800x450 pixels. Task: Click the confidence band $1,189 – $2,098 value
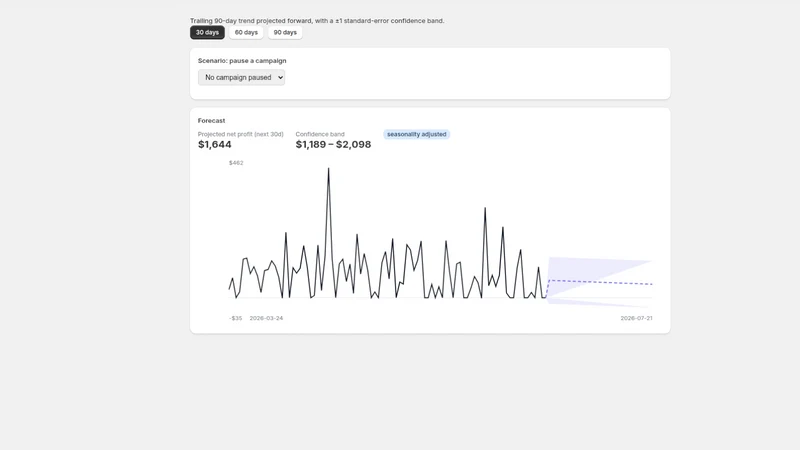[x=333, y=144]
